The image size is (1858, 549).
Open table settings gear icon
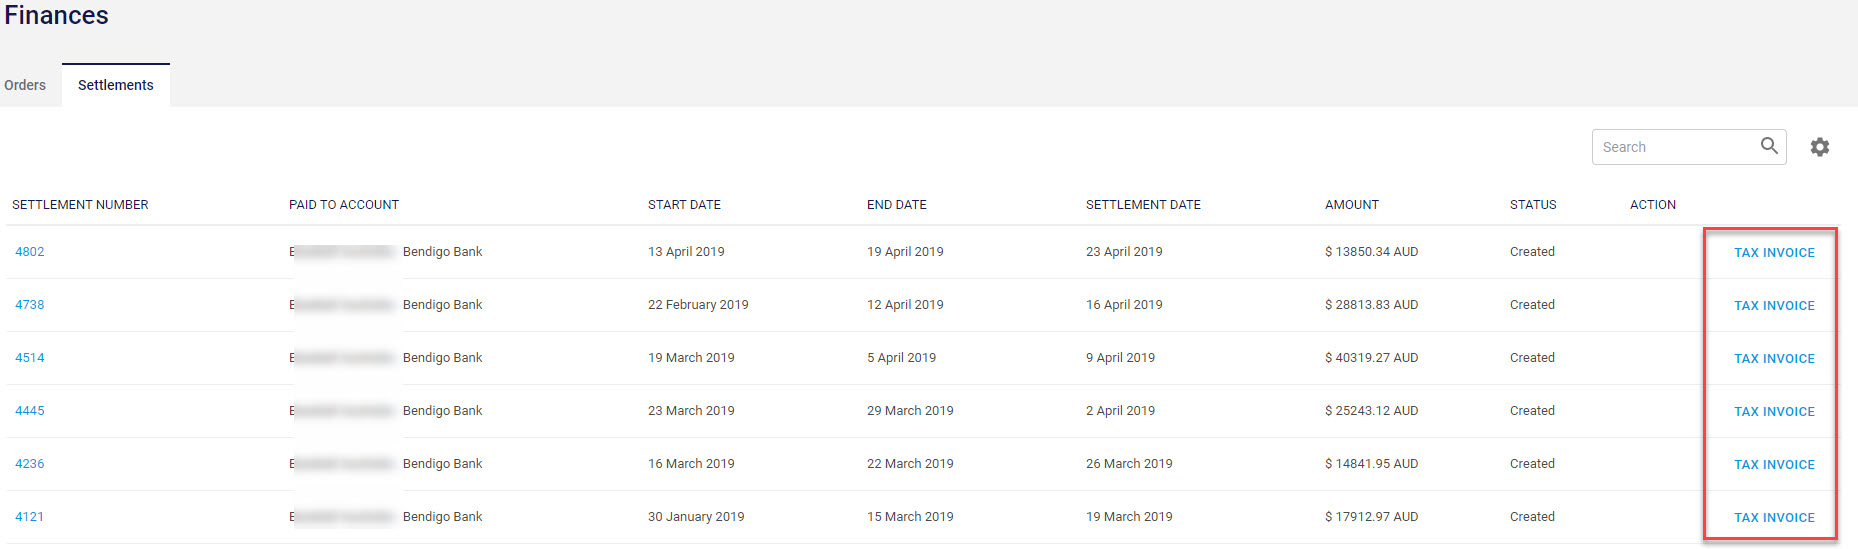(1820, 147)
